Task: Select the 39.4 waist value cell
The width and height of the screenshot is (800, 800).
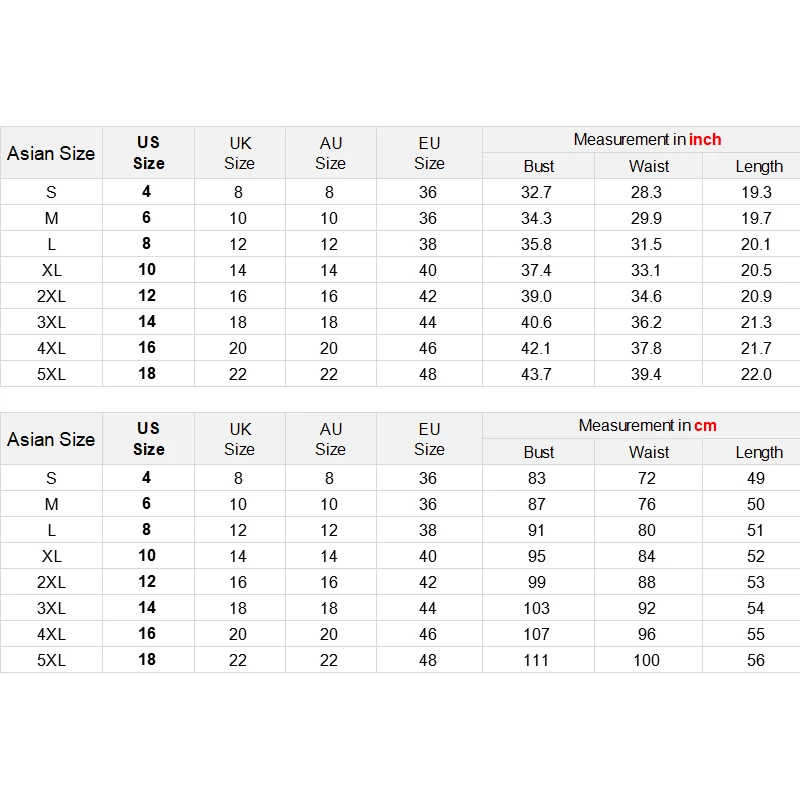Action: (647, 374)
